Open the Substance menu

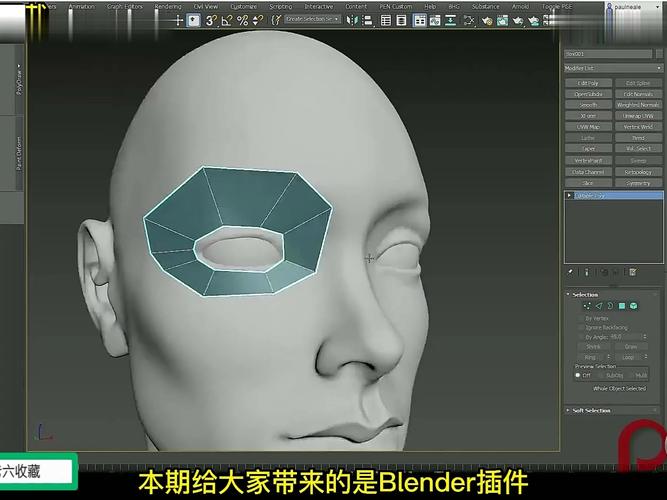point(485,6)
